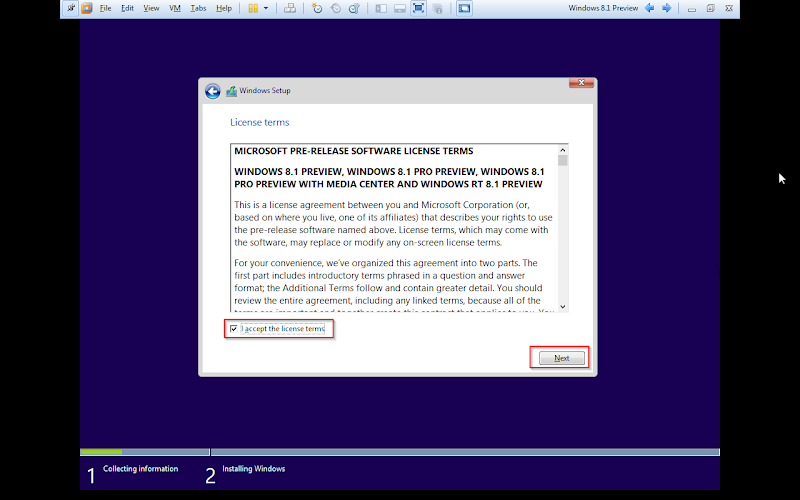Switch to the next VM tab arrow
Viewport: 800px width, 500px height.
(x=666, y=8)
